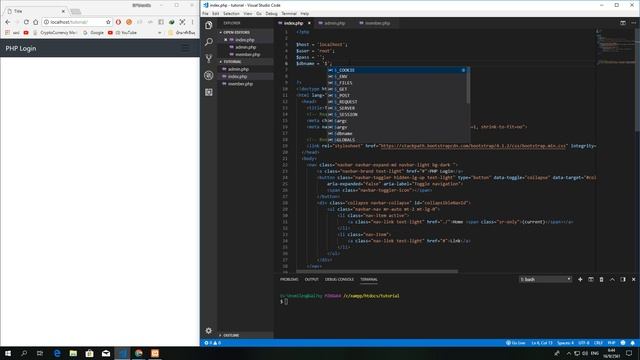Switch to the admin.php editor tab
This screenshot has height=360, width=640.
click(x=334, y=23)
